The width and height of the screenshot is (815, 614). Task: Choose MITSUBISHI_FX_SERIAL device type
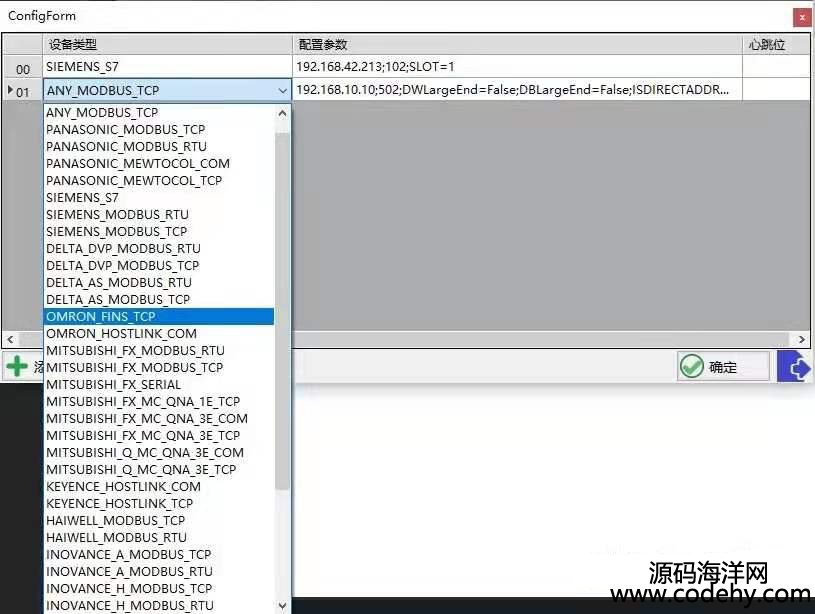159,385
